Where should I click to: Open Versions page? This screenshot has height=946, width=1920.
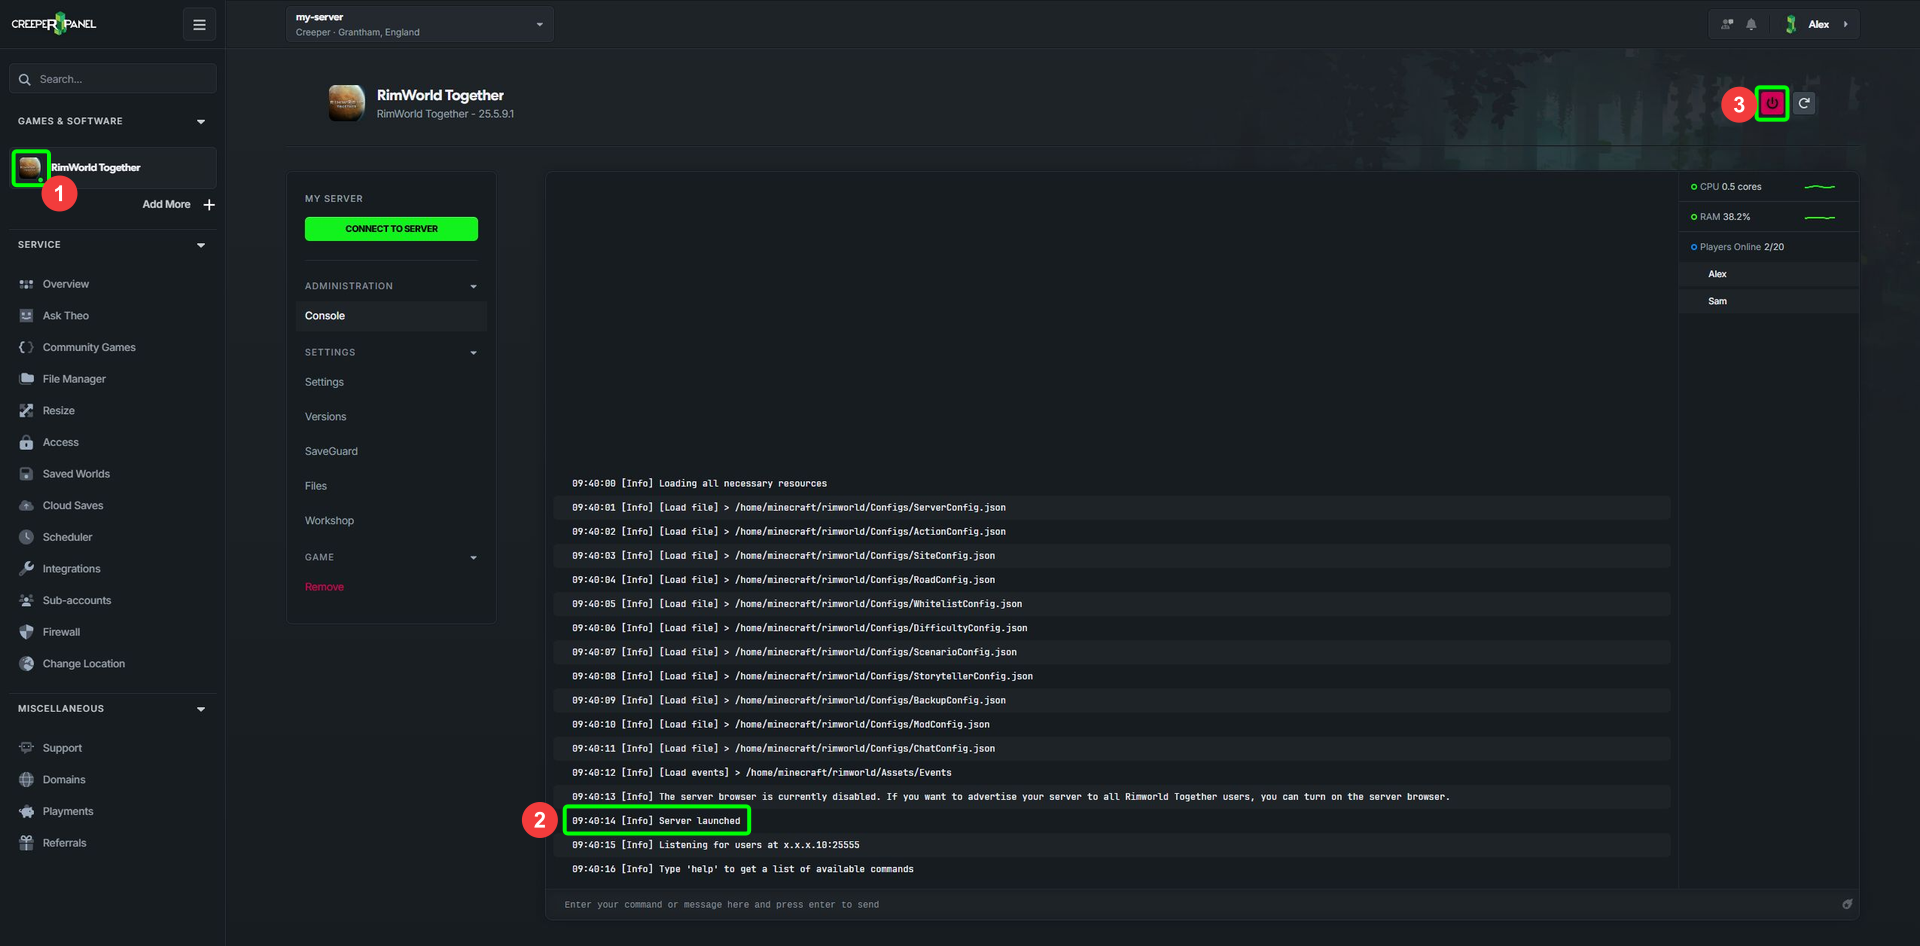click(x=326, y=417)
